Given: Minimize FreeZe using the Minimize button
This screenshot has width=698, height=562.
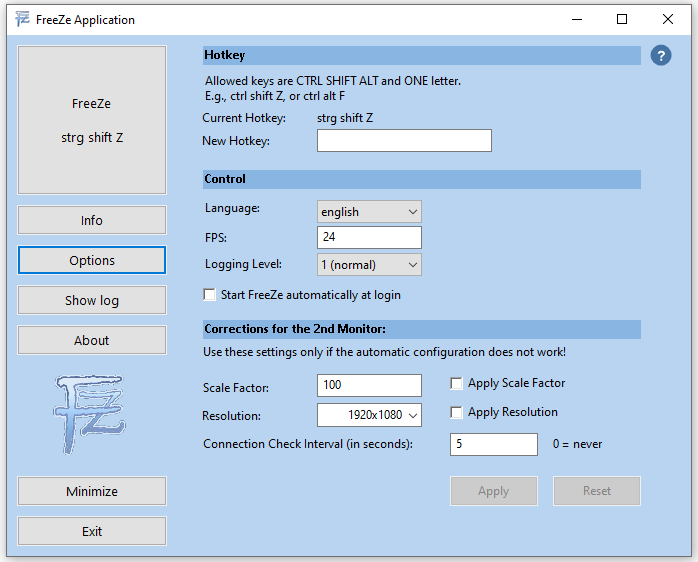Looking at the screenshot, I should 92,491.
